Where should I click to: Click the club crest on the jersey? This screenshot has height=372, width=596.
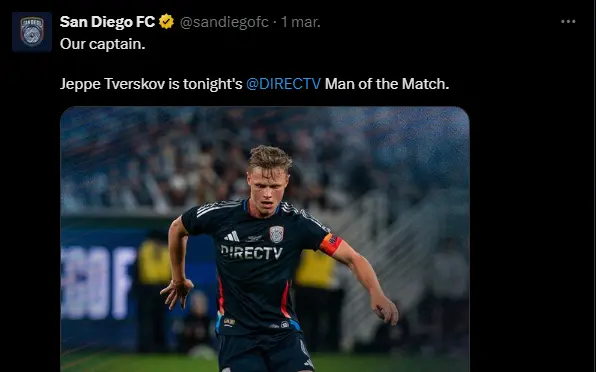276,234
